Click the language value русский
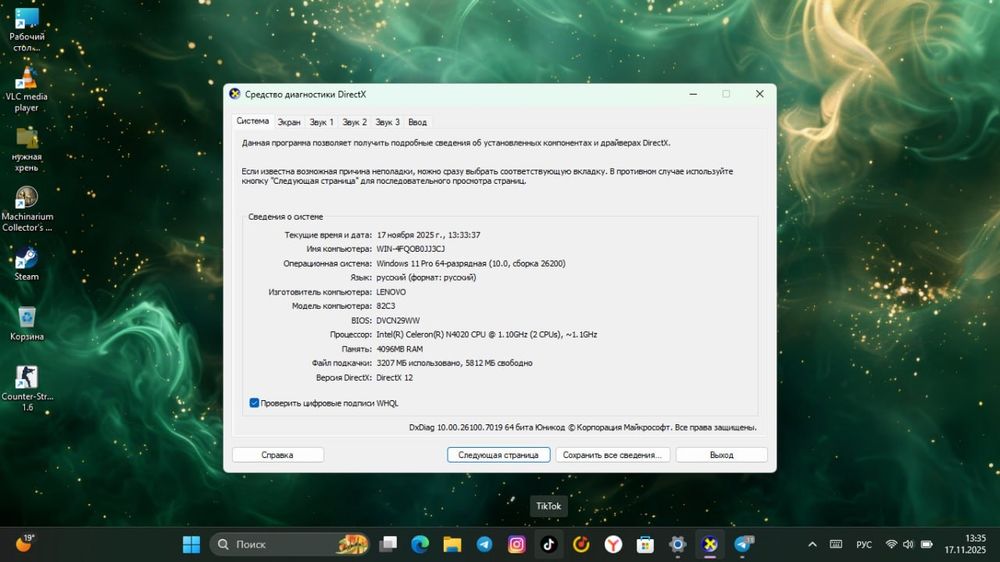This screenshot has width=1000, height=562. click(426, 277)
